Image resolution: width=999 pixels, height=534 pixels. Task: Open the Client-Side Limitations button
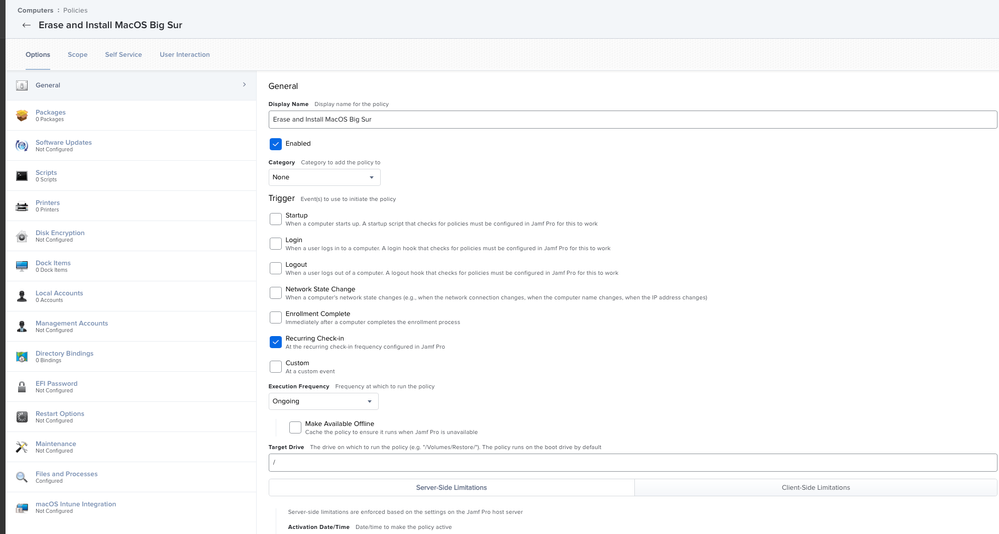click(816, 487)
